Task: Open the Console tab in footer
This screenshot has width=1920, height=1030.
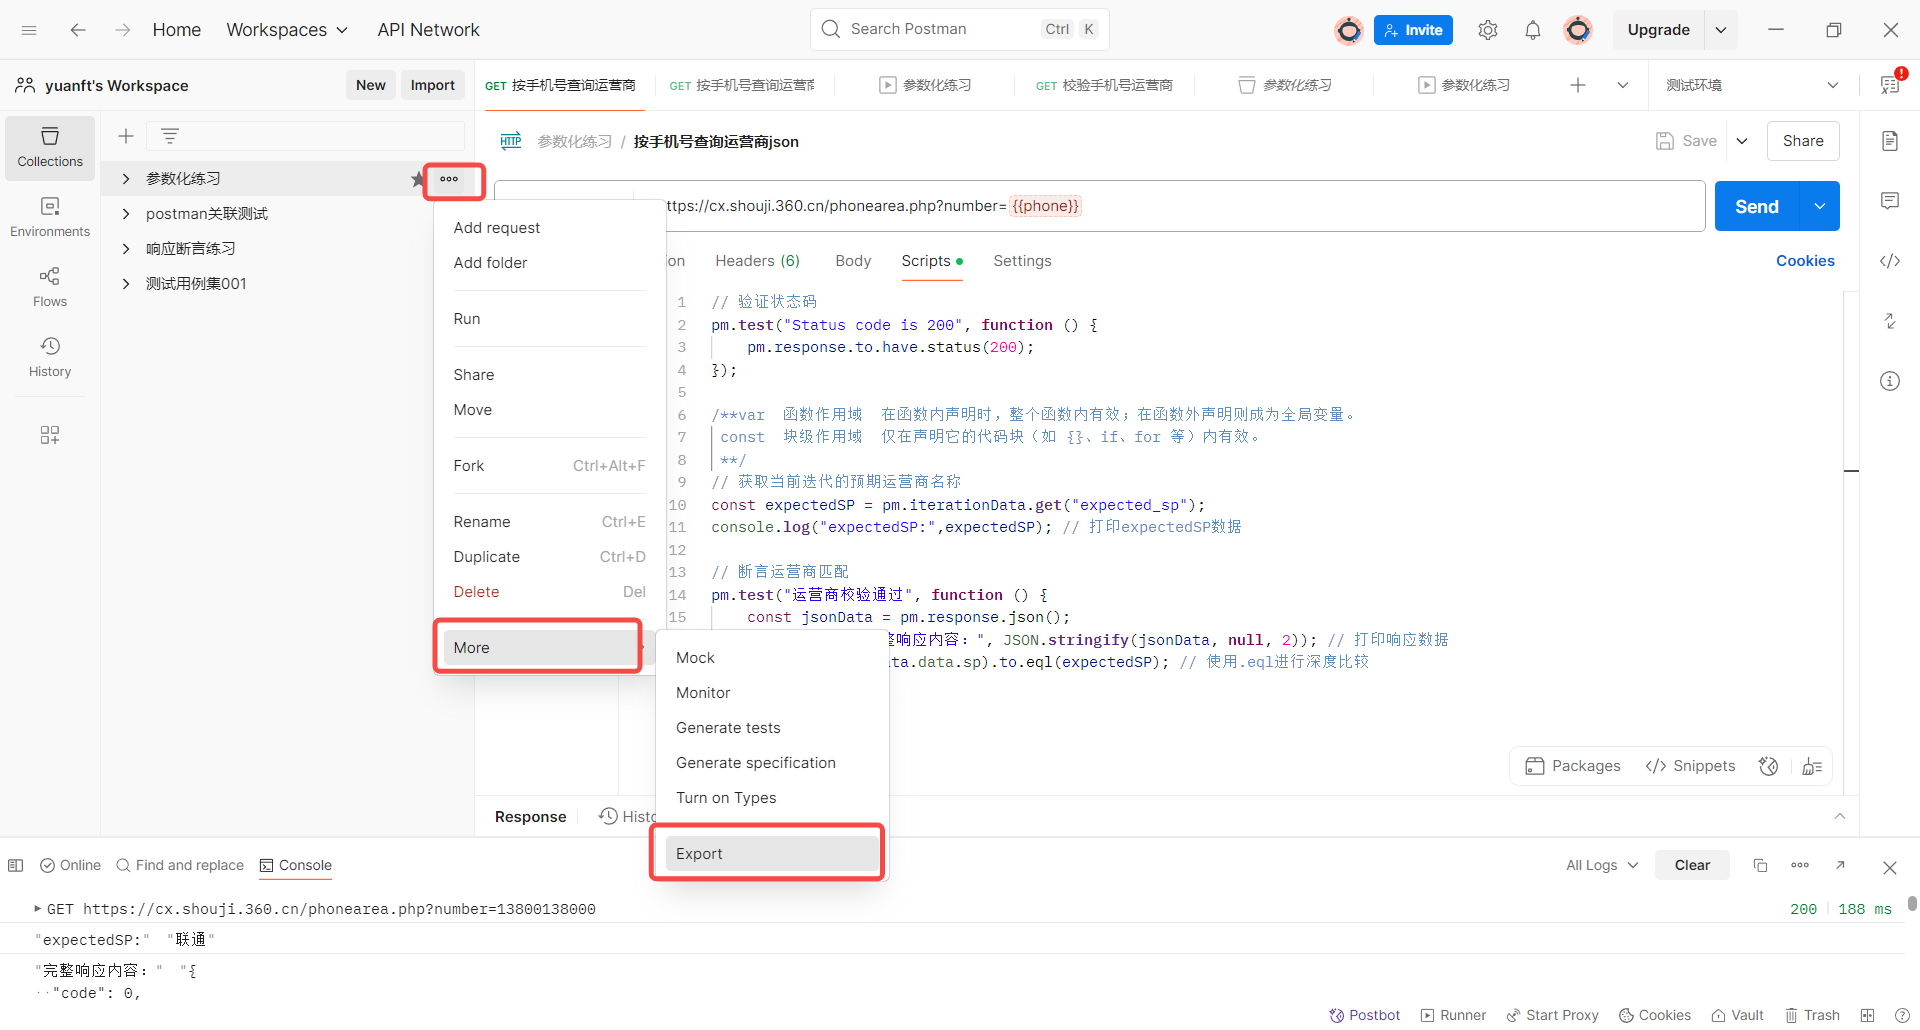Action: click(296, 865)
